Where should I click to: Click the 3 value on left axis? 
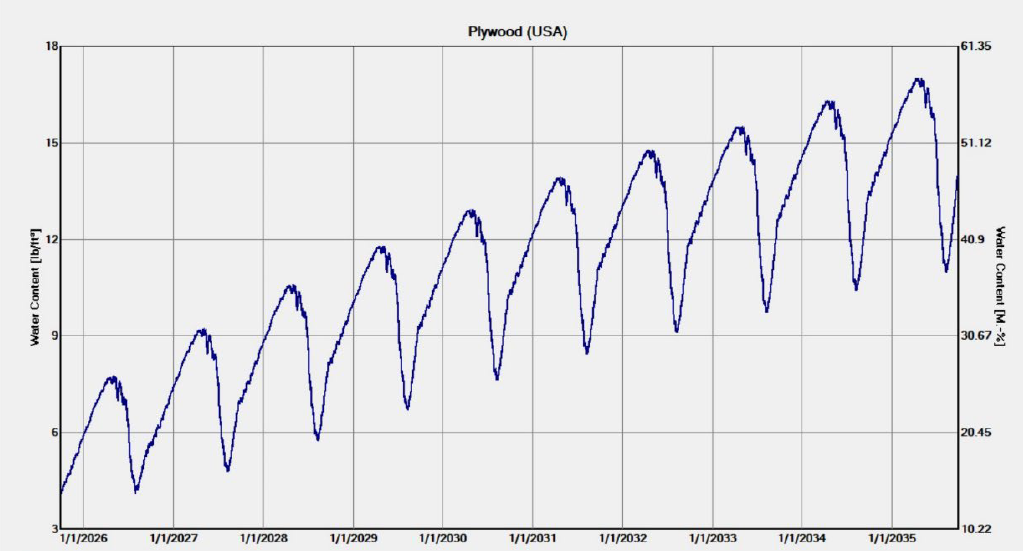tap(50, 528)
